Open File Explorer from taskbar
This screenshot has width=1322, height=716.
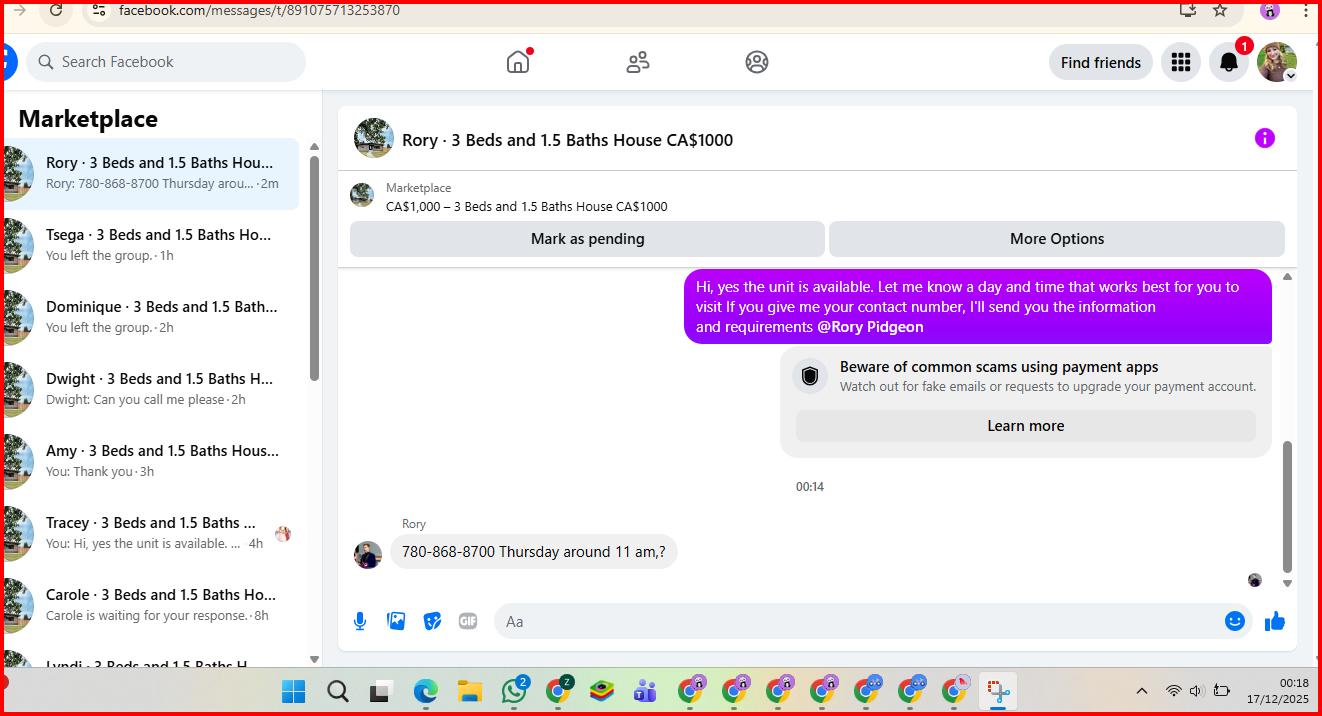(470, 691)
